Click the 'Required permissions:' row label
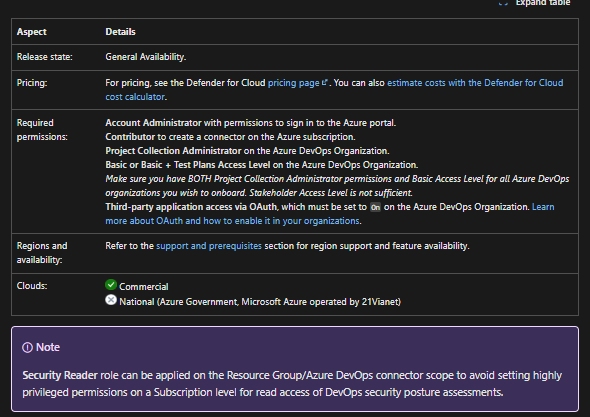 point(42,130)
